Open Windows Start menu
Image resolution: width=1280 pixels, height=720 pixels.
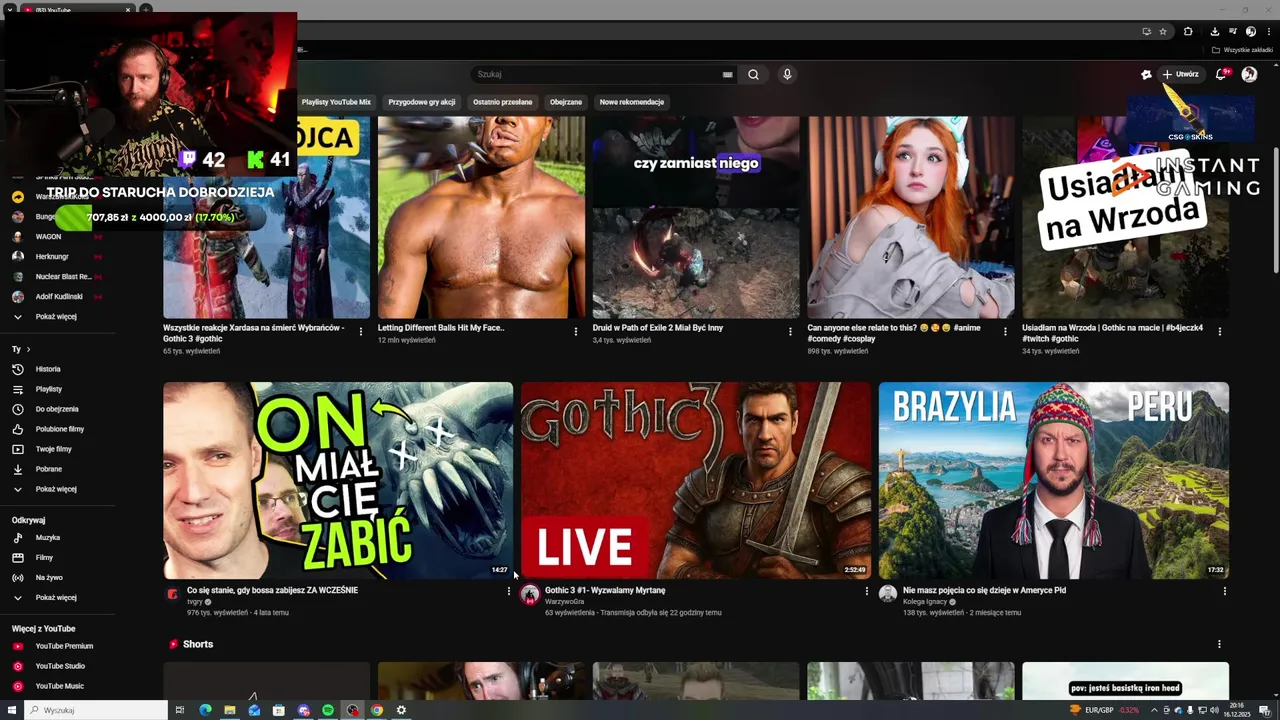[x=12, y=710]
